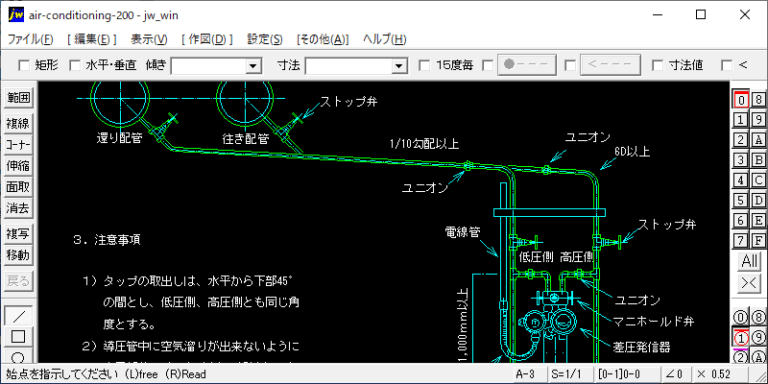This screenshot has height=384, width=768.
Task: Select layer 6 button
Action: [x=741, y=220]
